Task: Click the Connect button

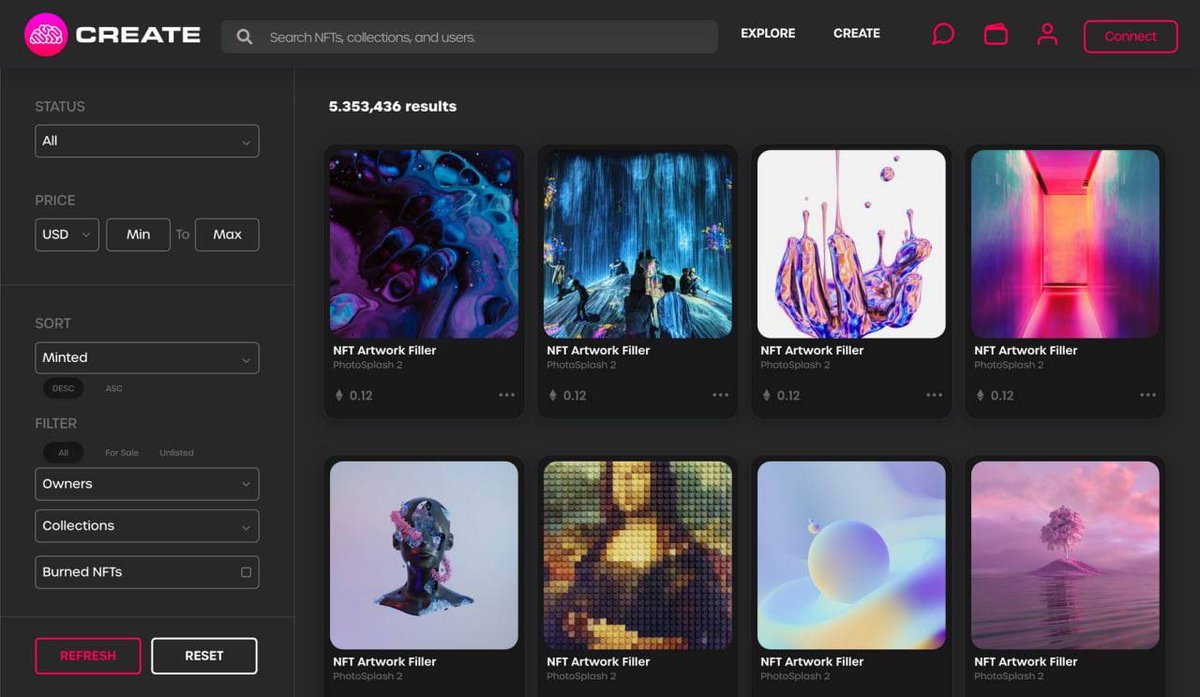Action: [x=1131, y=36]
